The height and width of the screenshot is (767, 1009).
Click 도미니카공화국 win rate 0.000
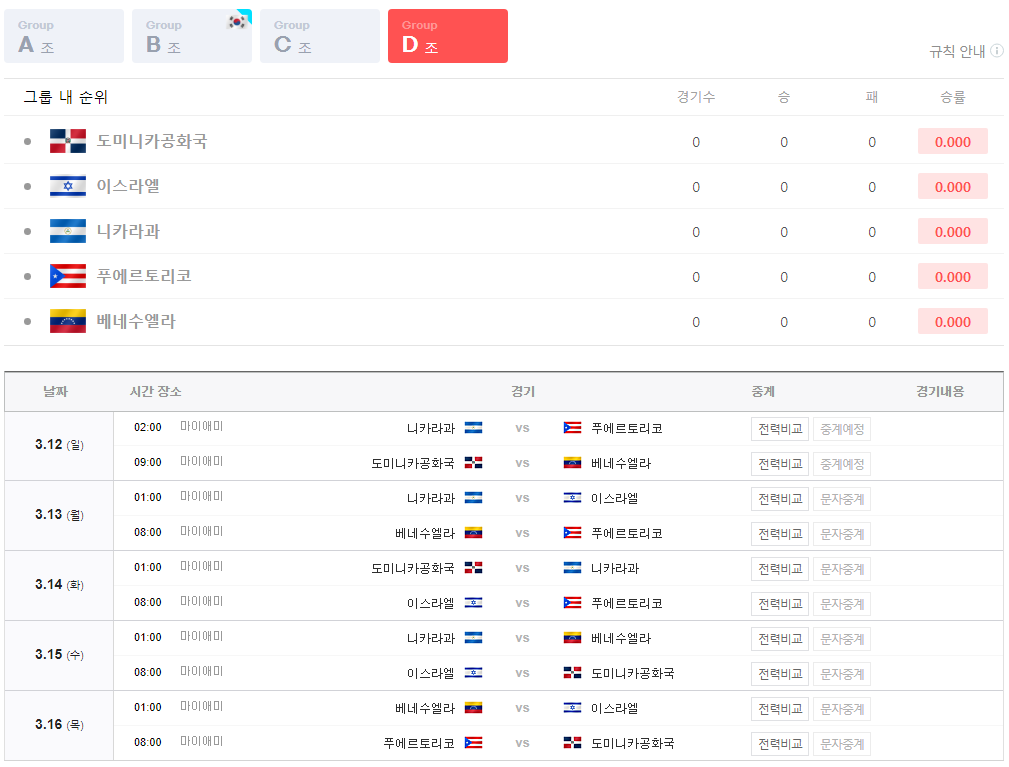click(x=952, y=142)
